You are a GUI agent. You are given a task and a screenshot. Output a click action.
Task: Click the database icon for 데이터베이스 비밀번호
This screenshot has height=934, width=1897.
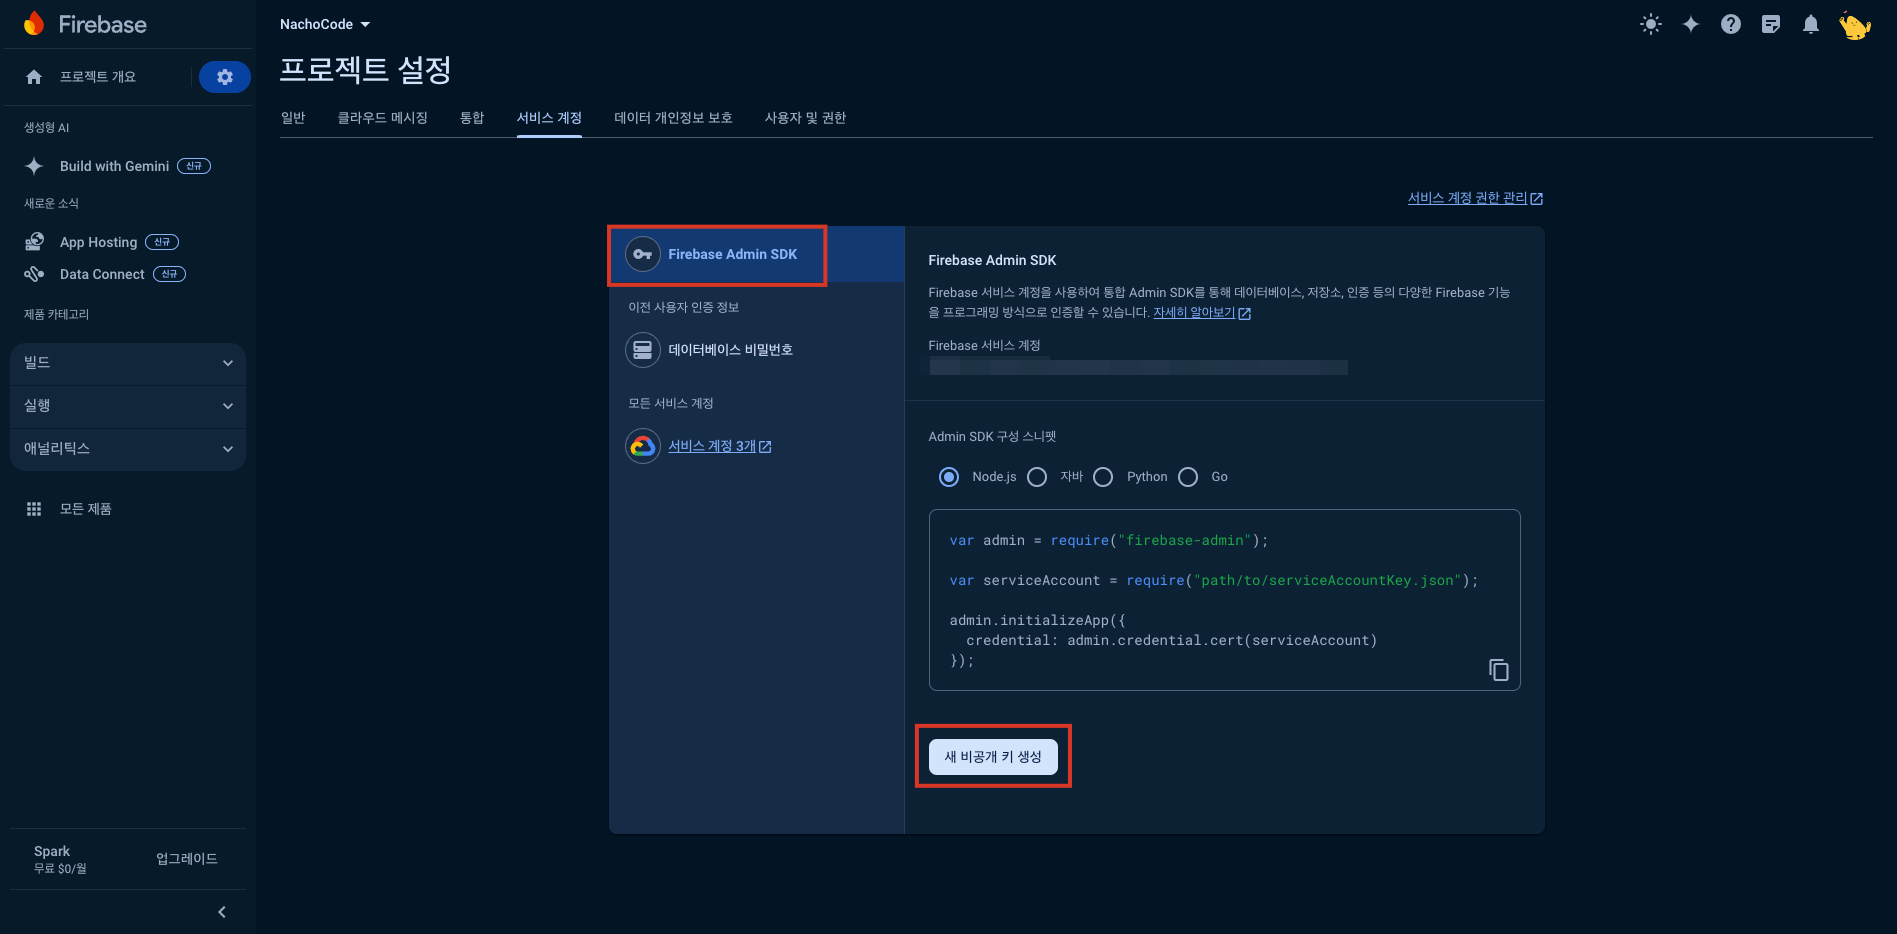pos(643,350)
